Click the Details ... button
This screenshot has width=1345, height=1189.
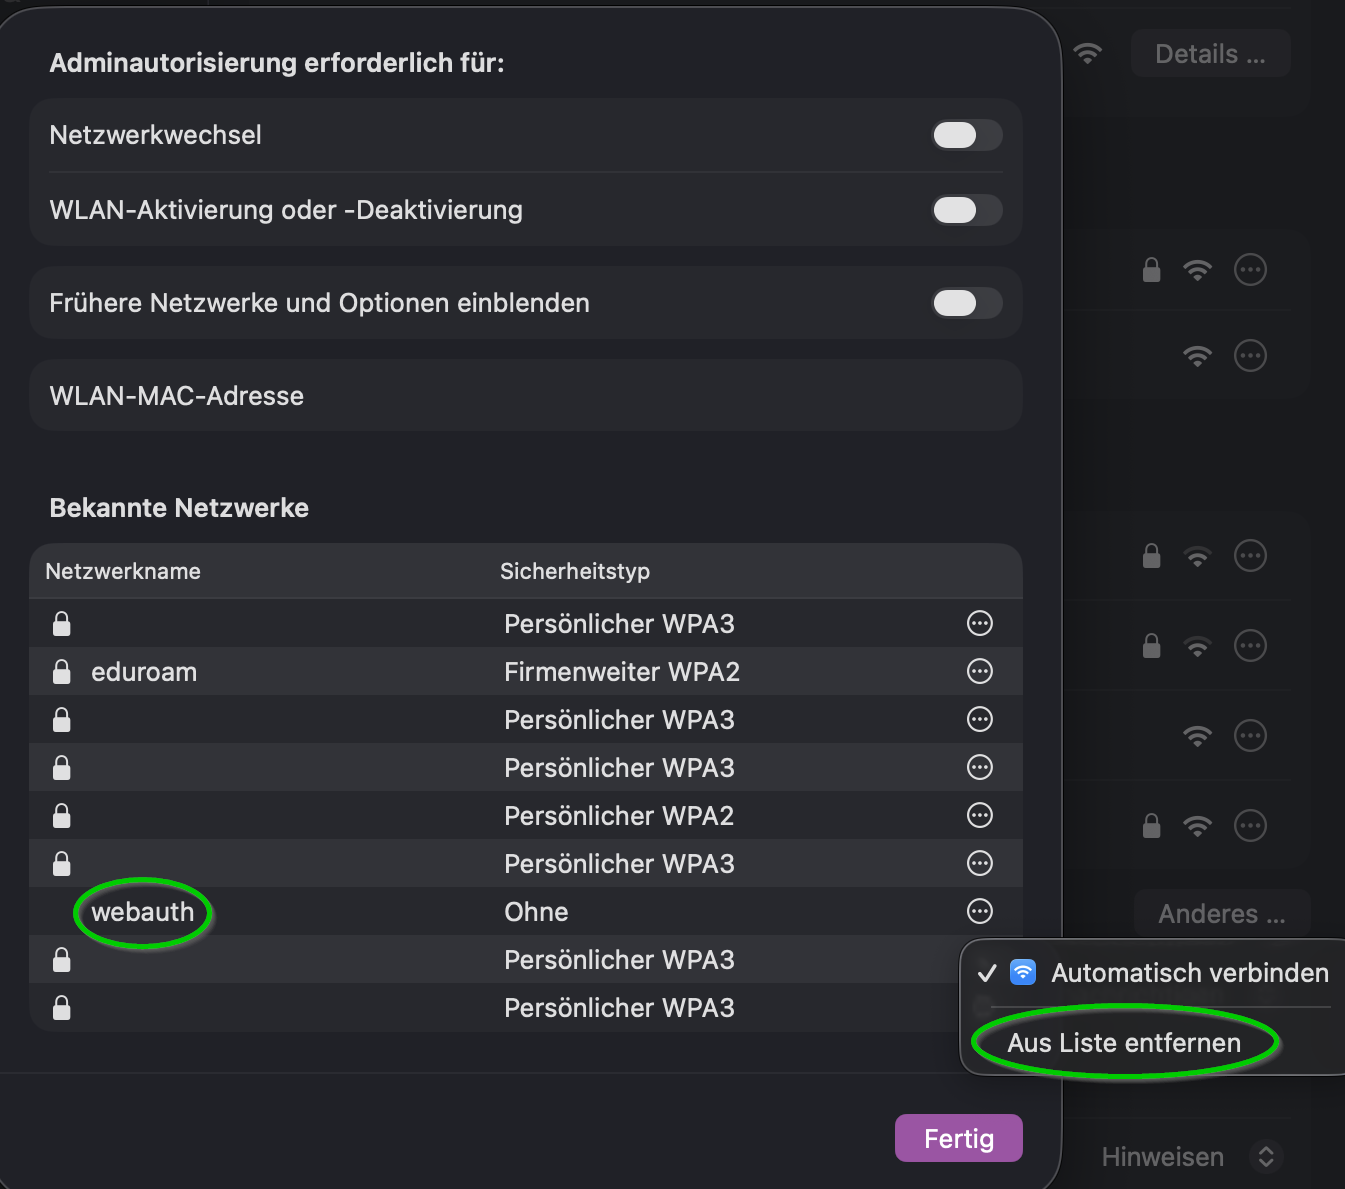pyautogui.click(x=1210, y=54)
